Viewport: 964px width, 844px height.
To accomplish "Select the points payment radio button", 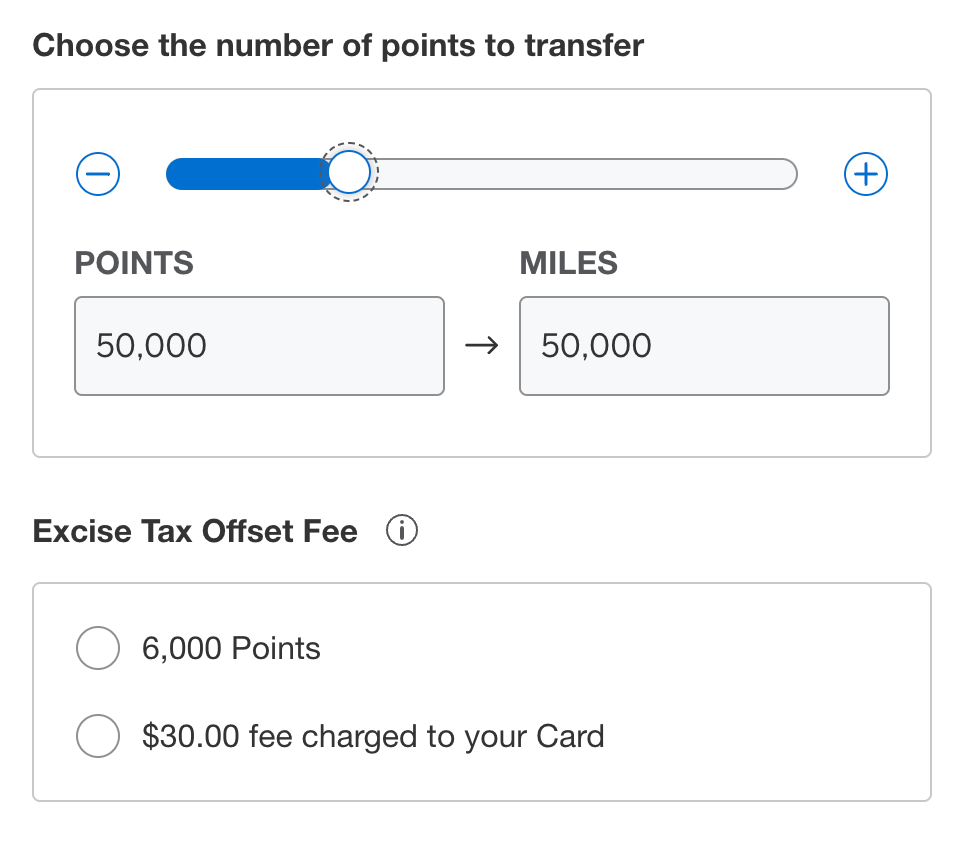I will (x=98, y=648).
